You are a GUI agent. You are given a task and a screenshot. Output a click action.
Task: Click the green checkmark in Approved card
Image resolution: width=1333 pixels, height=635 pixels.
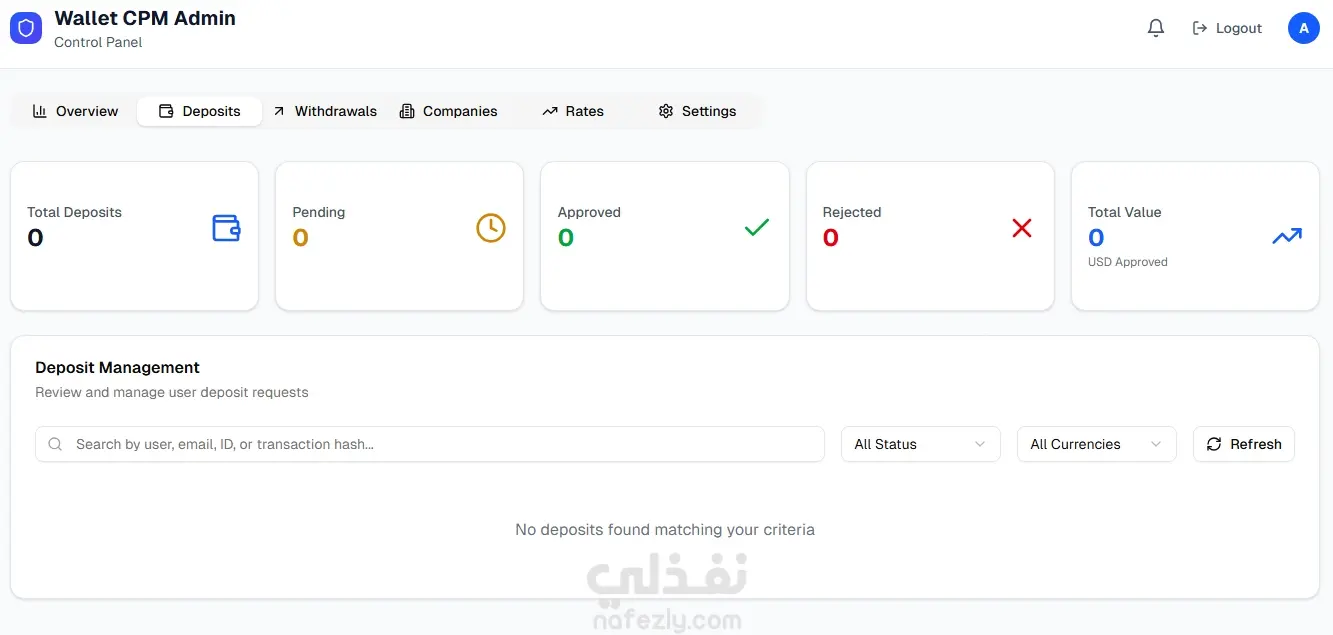tap(757, 228)
